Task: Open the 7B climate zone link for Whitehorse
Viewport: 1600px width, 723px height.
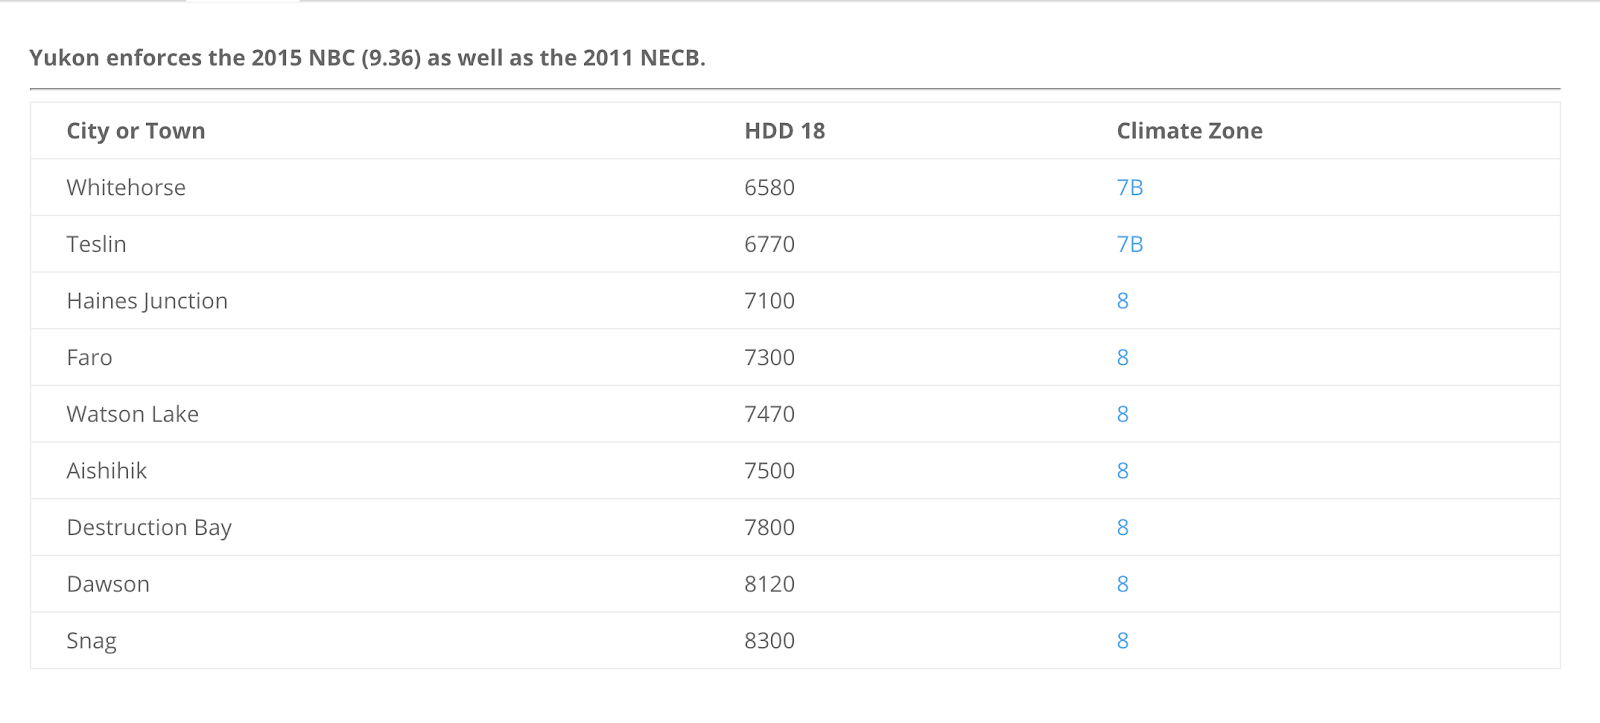Action: (x=1129, y=188)
